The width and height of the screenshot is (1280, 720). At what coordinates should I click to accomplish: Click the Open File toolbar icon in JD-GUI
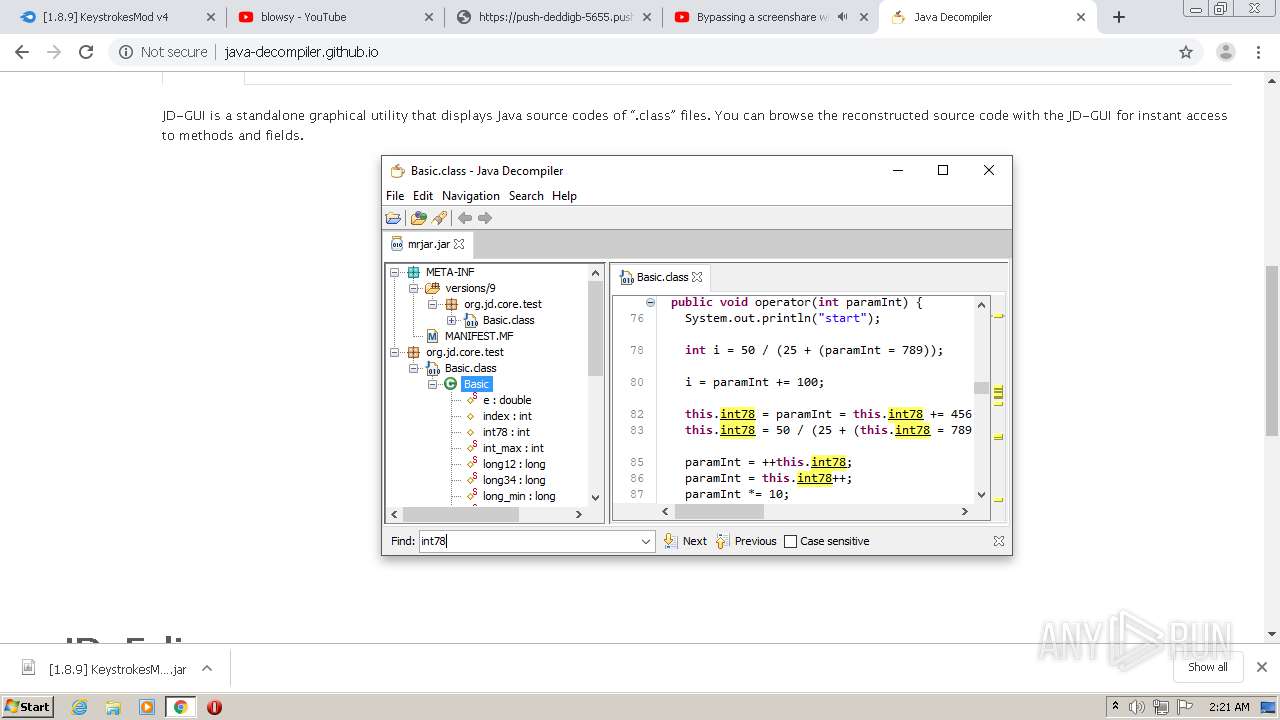[x=393, y=218]
